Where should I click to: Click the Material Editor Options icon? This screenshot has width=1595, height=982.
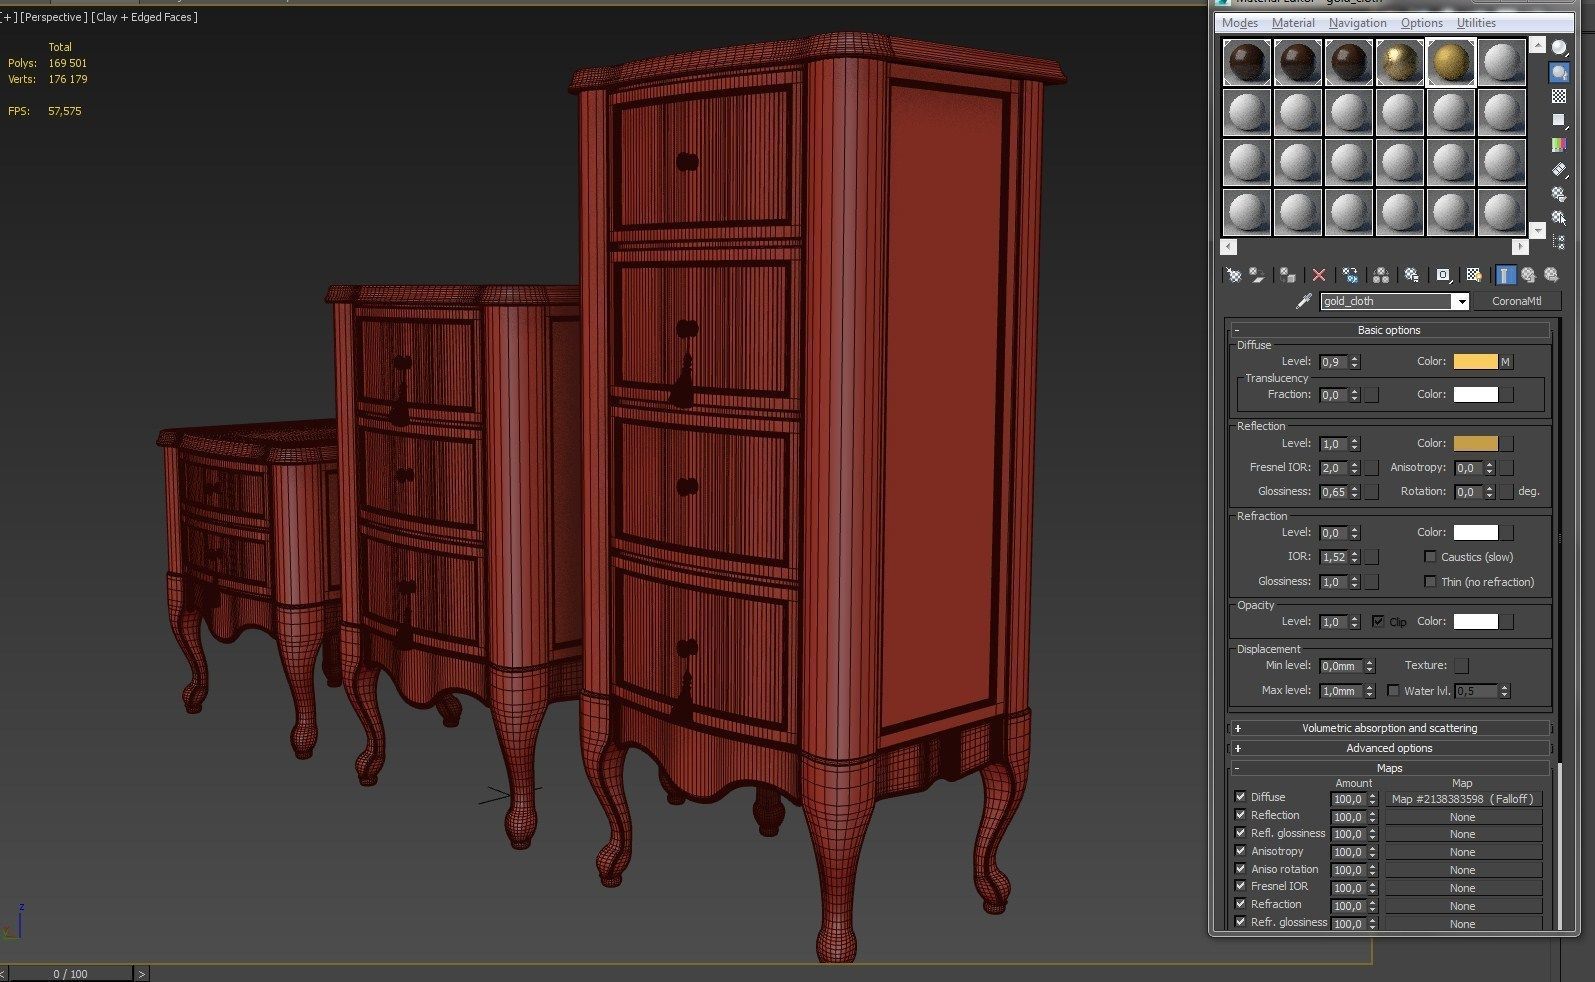(1559, 194)
